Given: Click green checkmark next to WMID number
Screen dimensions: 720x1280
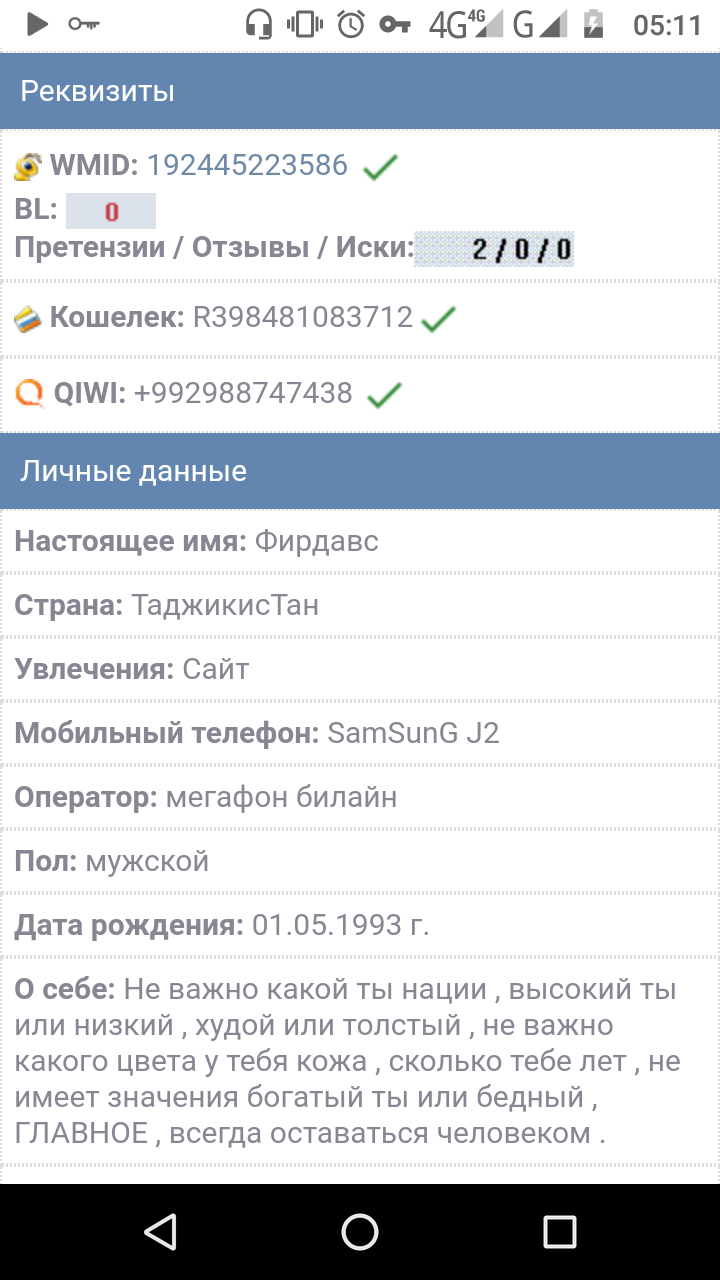Looking at the screenshot, I should tap(380, 167).
